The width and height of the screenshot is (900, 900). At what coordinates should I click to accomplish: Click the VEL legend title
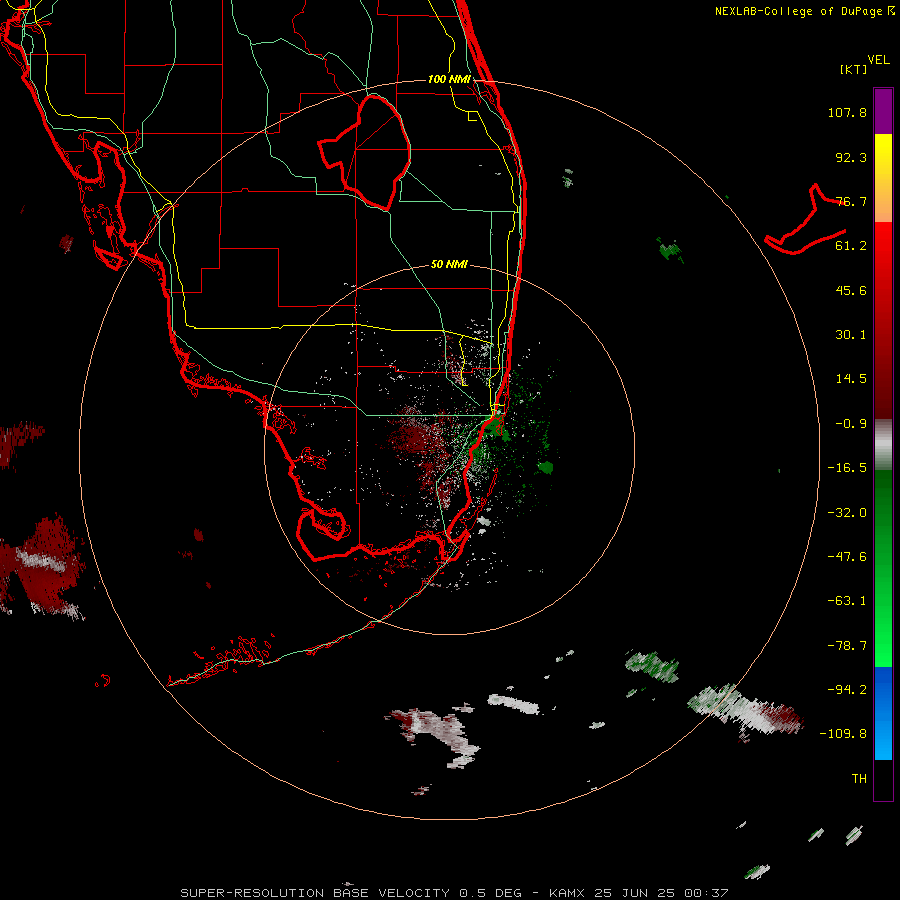coord(878,60)
